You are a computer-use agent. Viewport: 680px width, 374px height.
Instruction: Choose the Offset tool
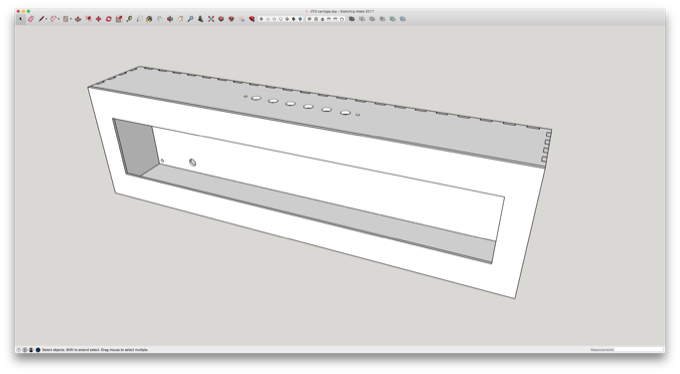click(88, 19)
